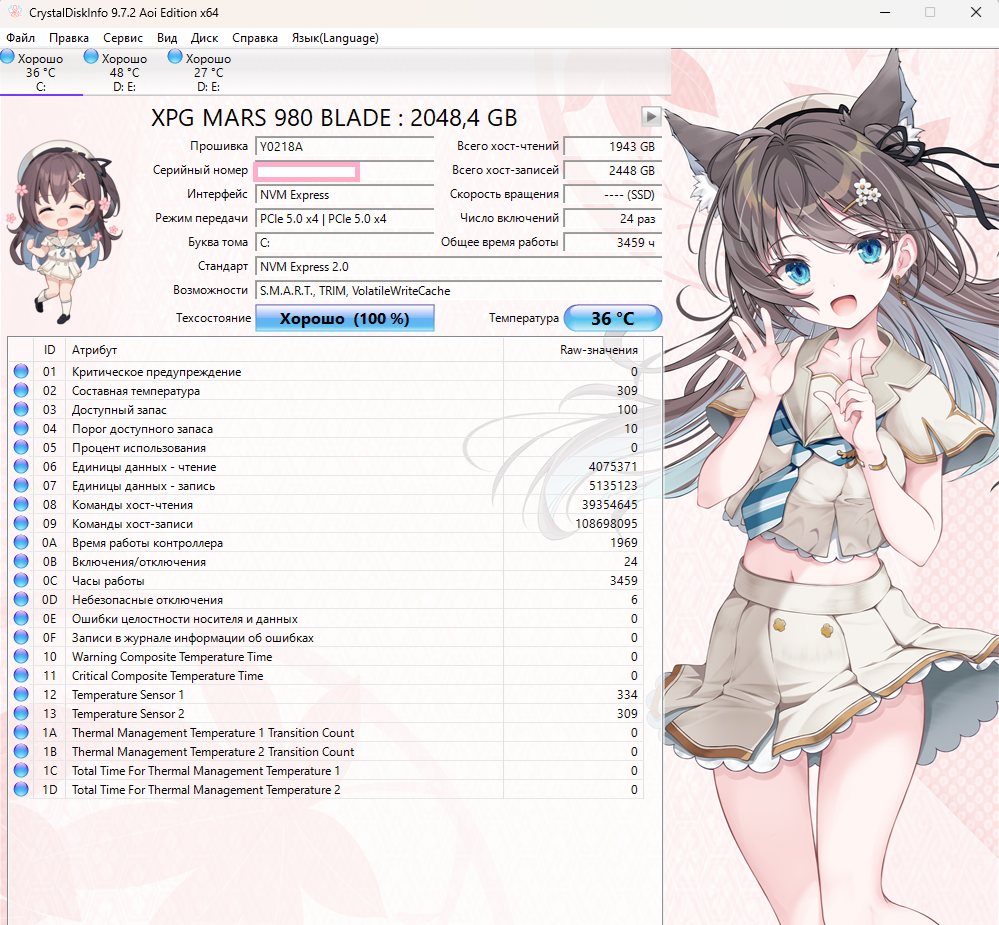Click the drive letter field C:
The width and height of the screenshot is (999, 925).
tap(345, 243)
